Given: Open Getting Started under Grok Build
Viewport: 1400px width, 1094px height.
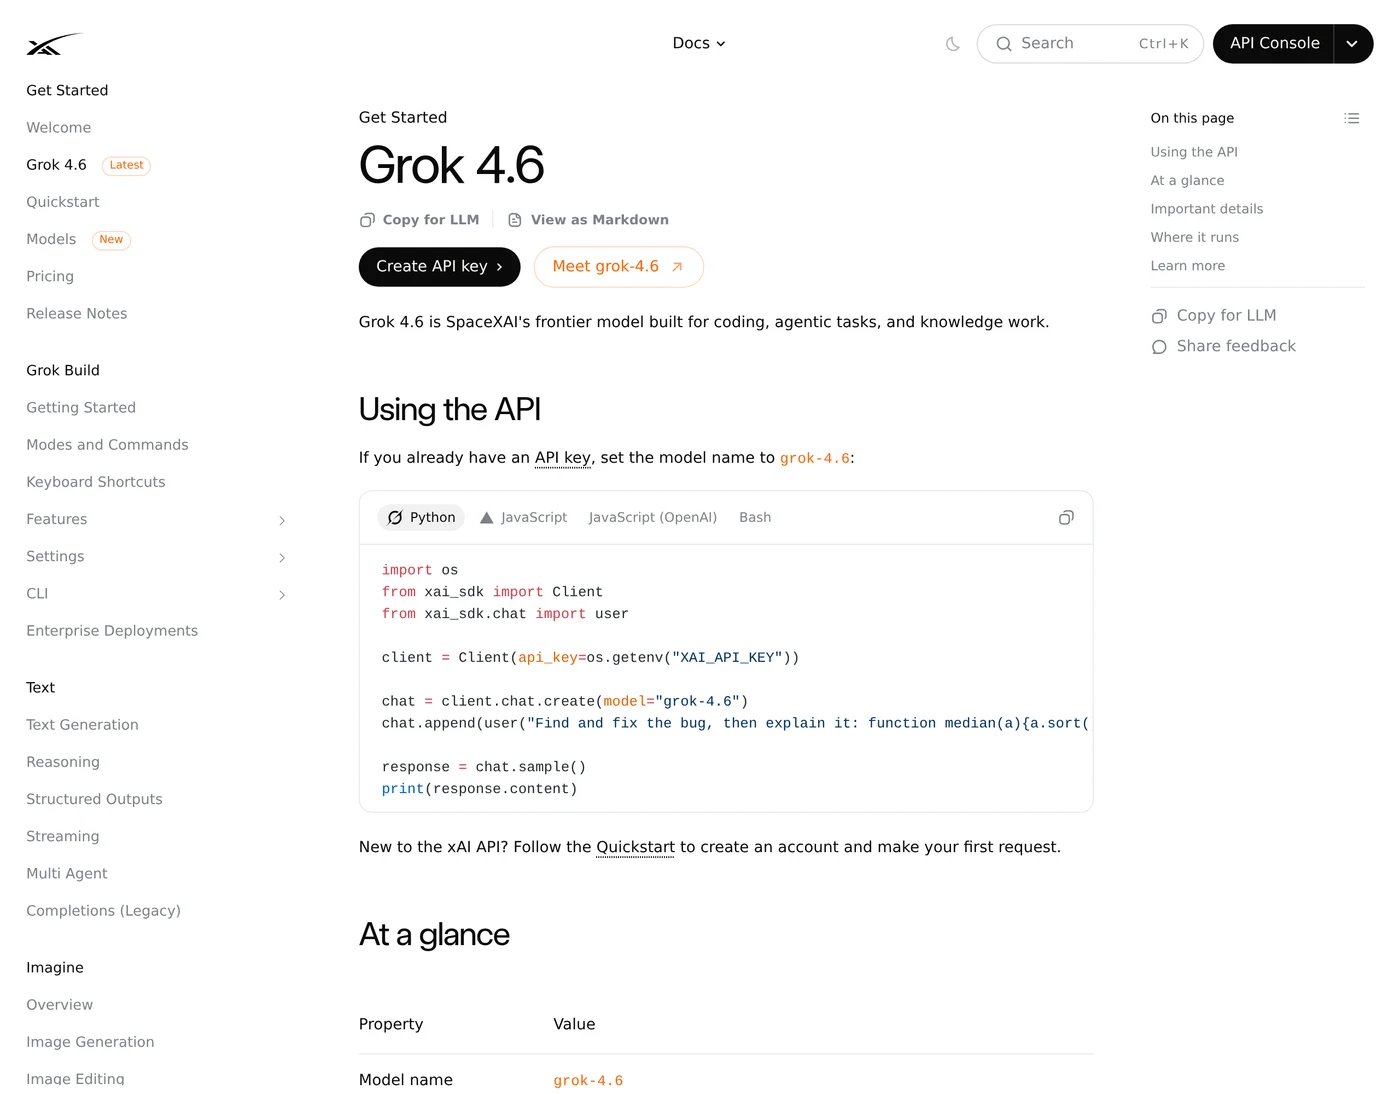Looking at the screenshot, I should [x=81, y=408].
